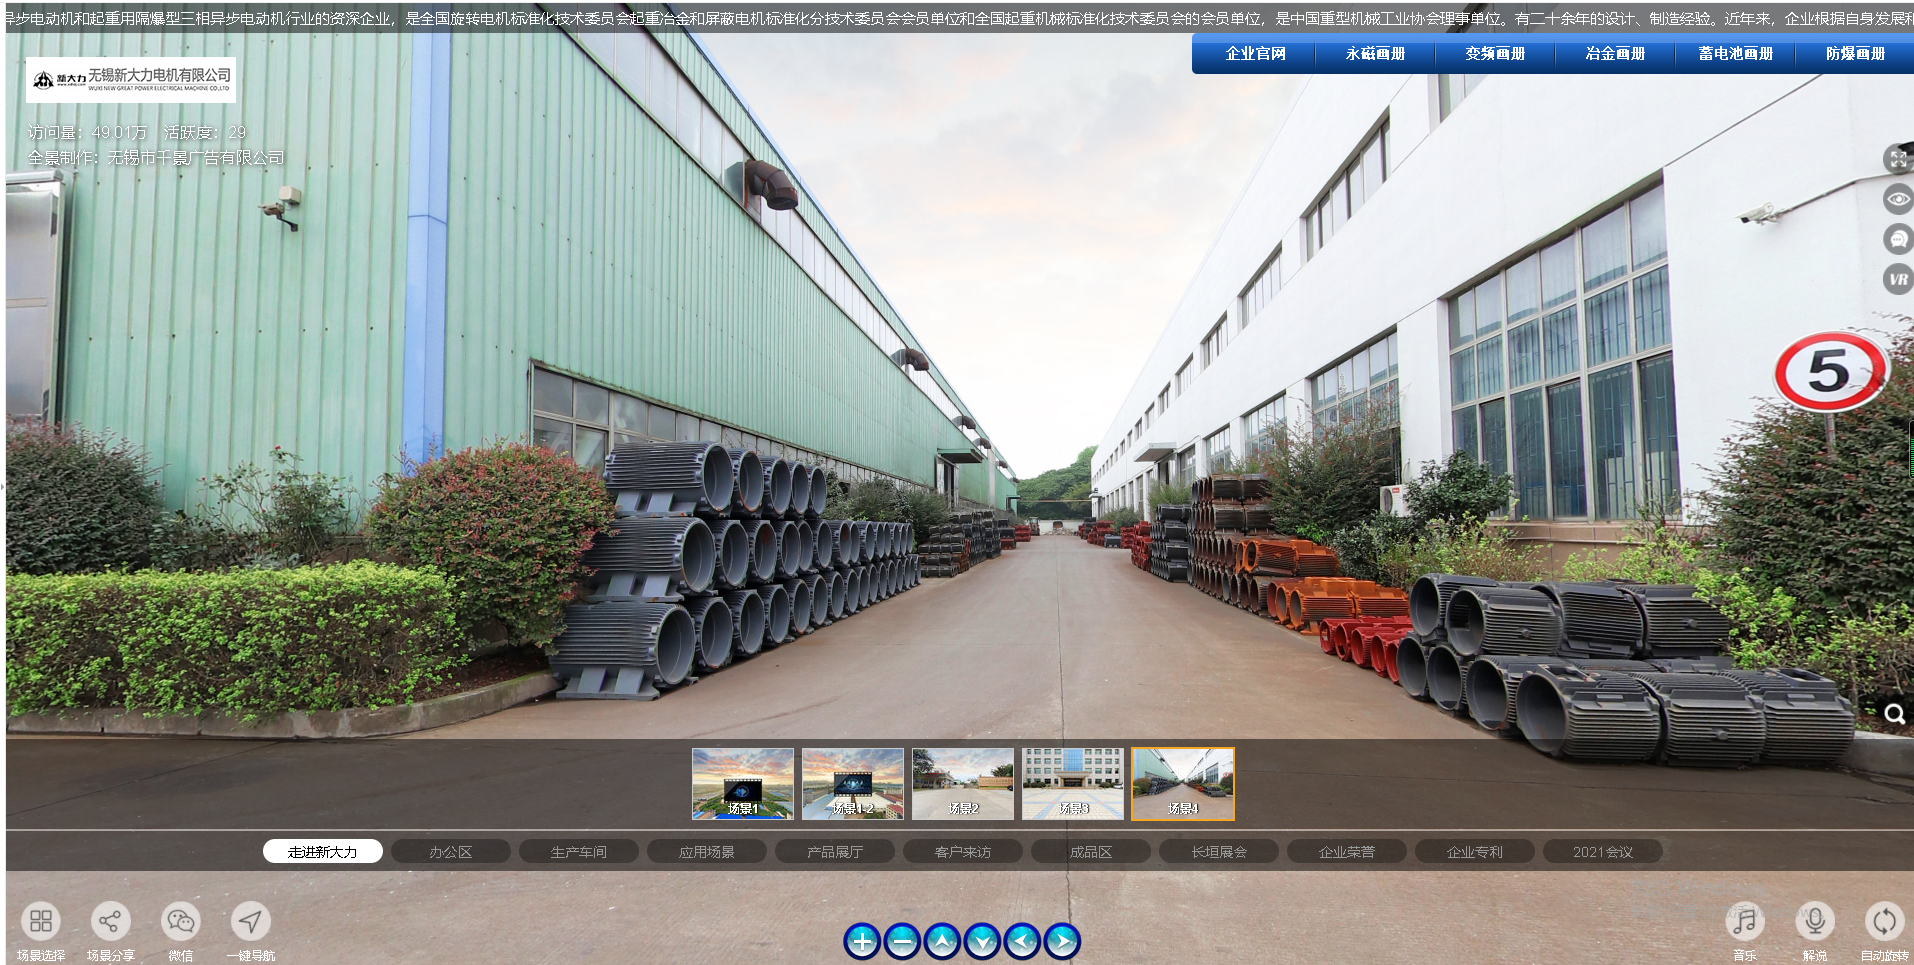
Task: Open 变频画册 menu item
Action: point(1495,54)
